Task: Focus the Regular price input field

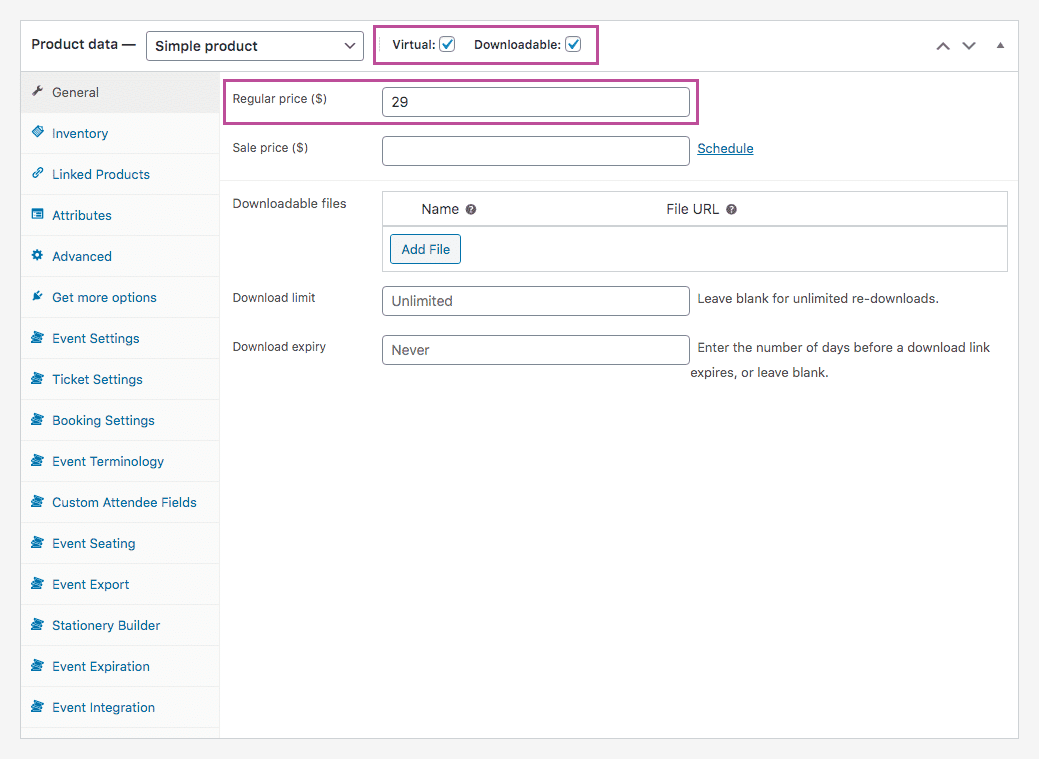Action: coord(535,102)
